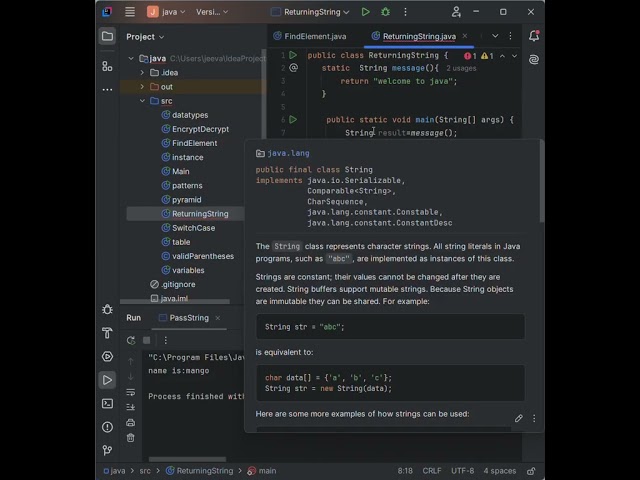Click UTF-8 encoding in status bar

pos(462,471)
